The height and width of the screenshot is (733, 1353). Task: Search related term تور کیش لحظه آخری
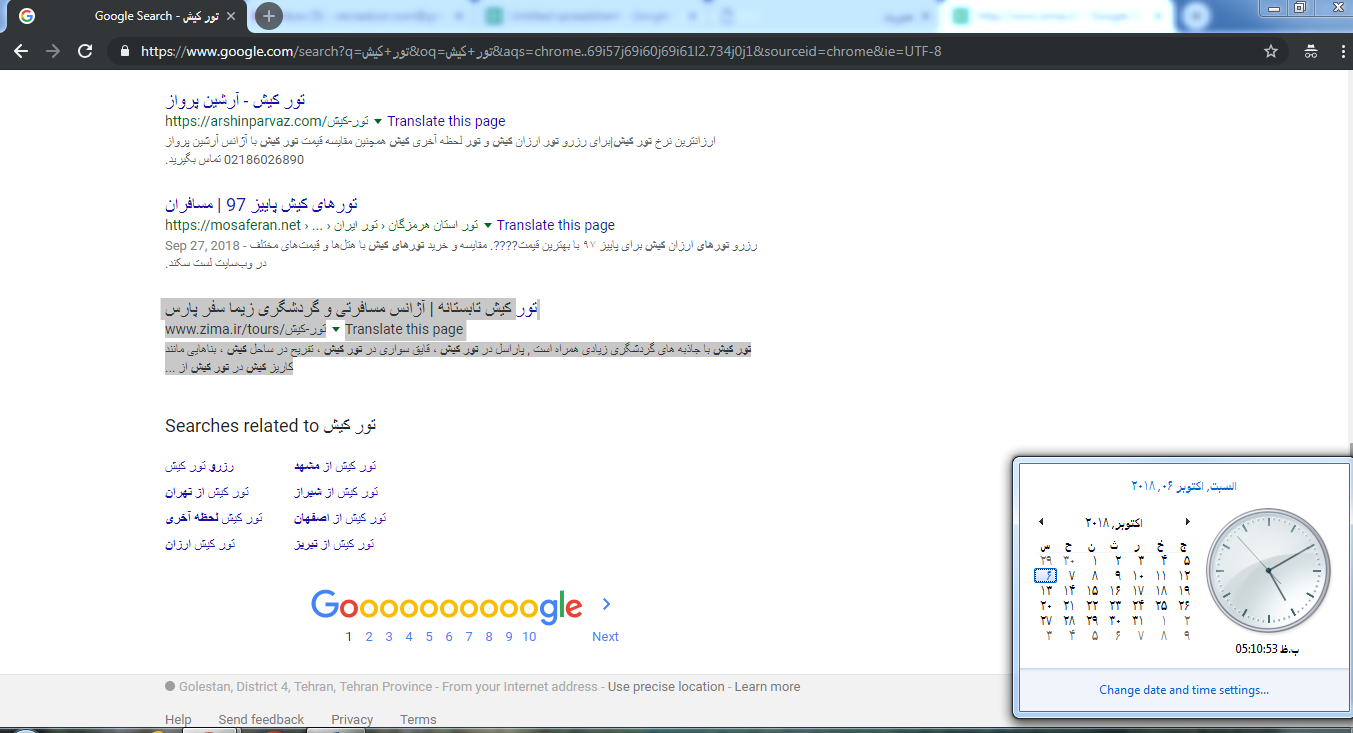click(x=214, y=518)
